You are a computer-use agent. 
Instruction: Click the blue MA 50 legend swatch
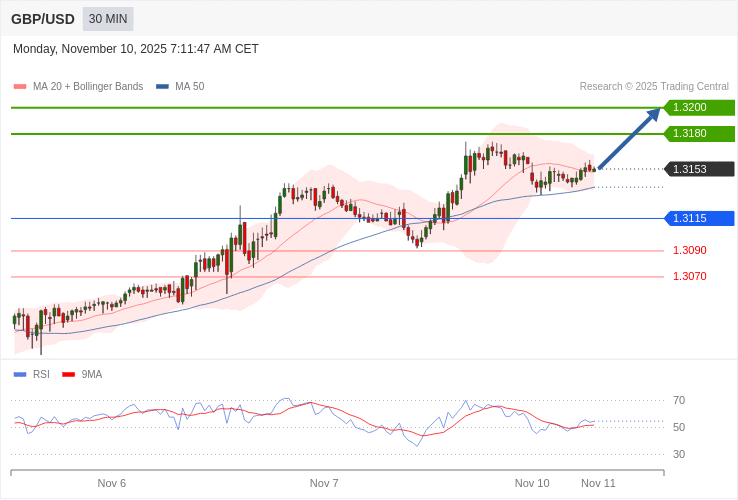tap(162, 87)
